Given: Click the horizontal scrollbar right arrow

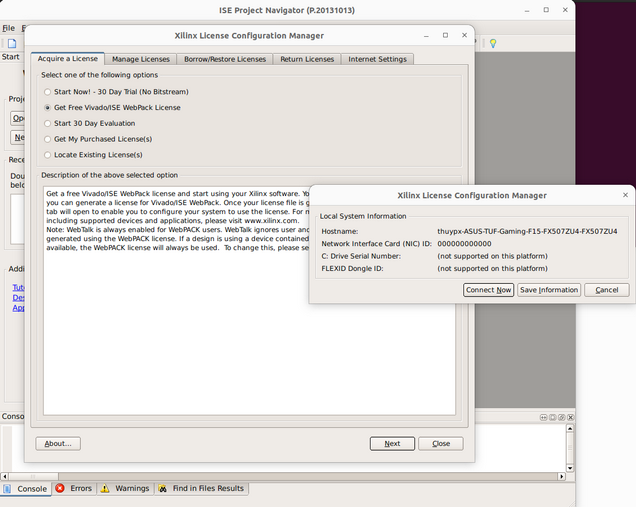Looking at the screenshot, I should [x=562, y=476].
